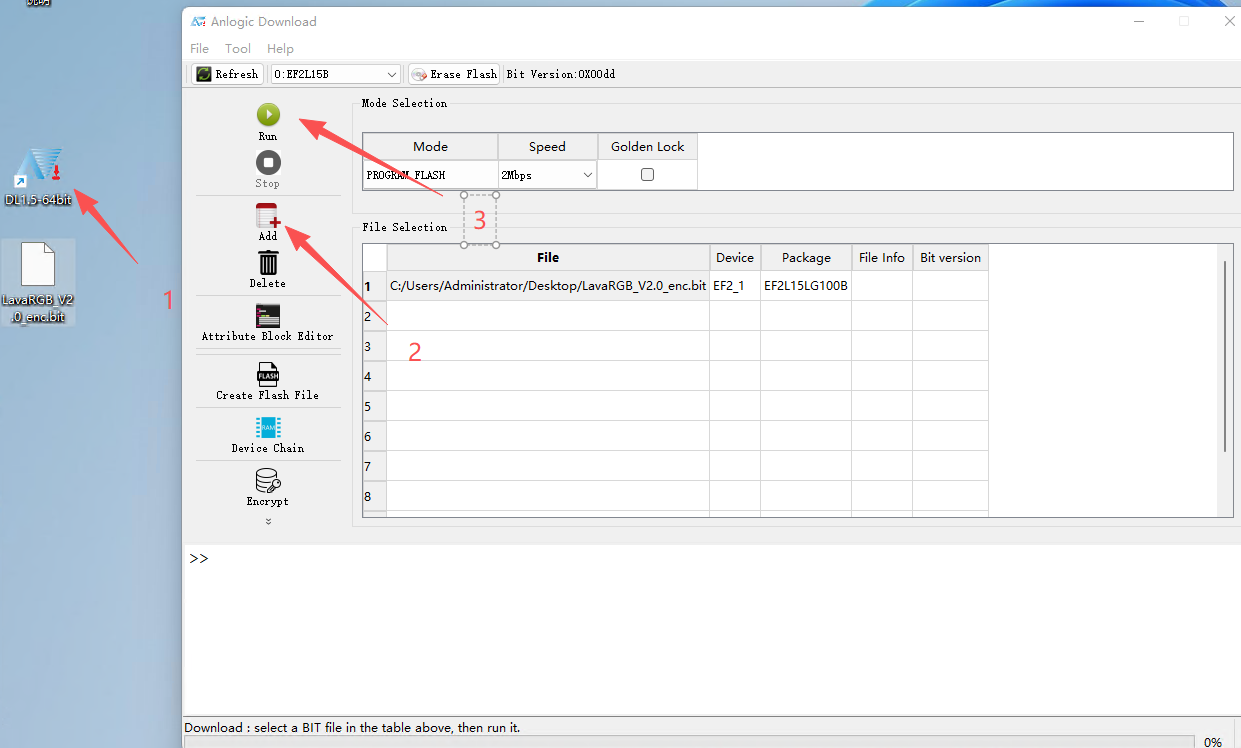Click the File column header

[548, 257]
